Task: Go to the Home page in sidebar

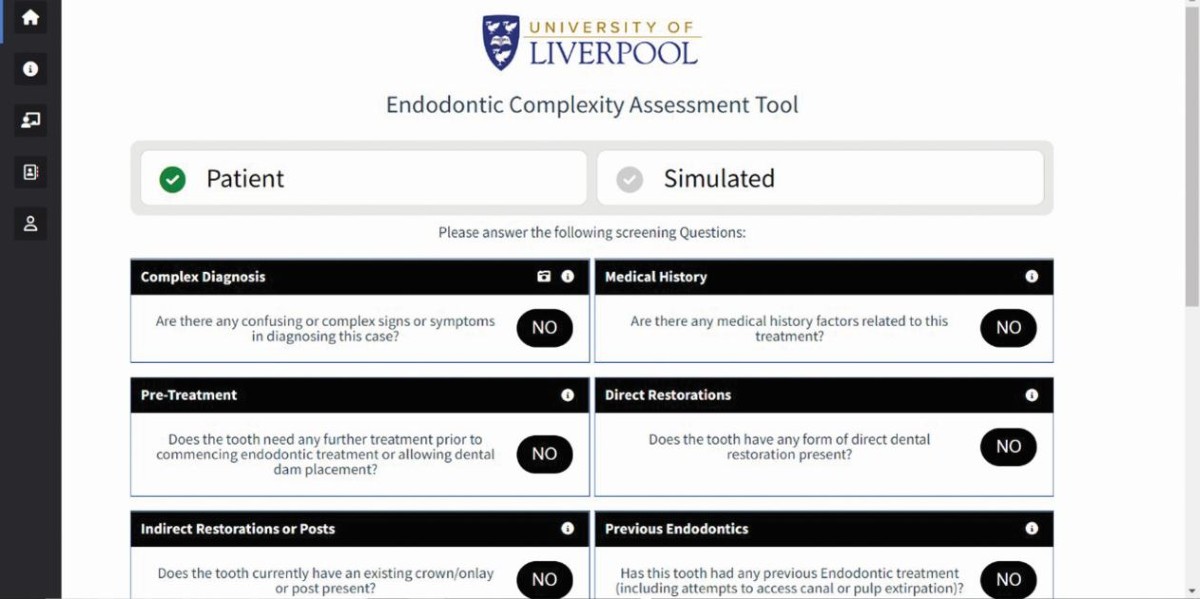Action: (x=30, y=18)
